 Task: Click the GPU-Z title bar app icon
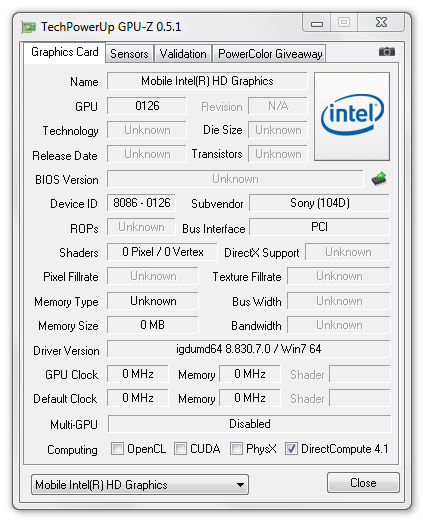pyautogui.click(x=29, y=27)
